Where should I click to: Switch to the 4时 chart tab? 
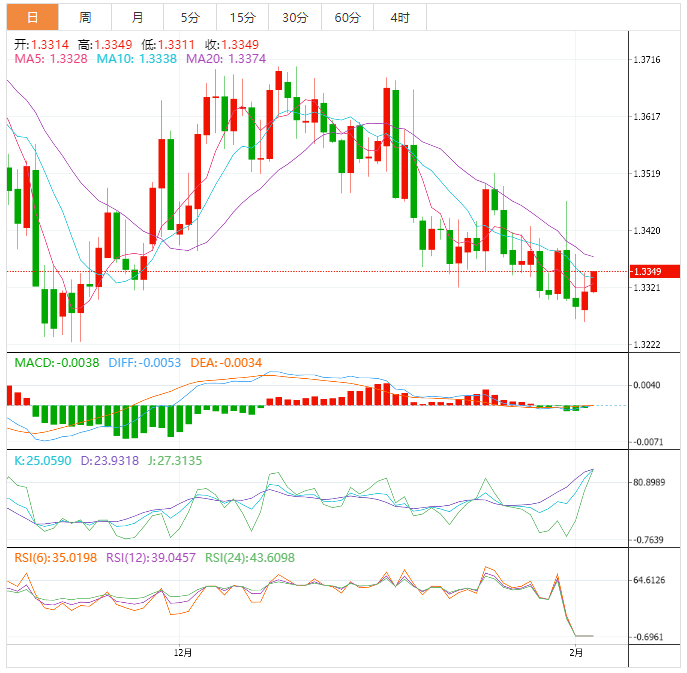[400, 17]
